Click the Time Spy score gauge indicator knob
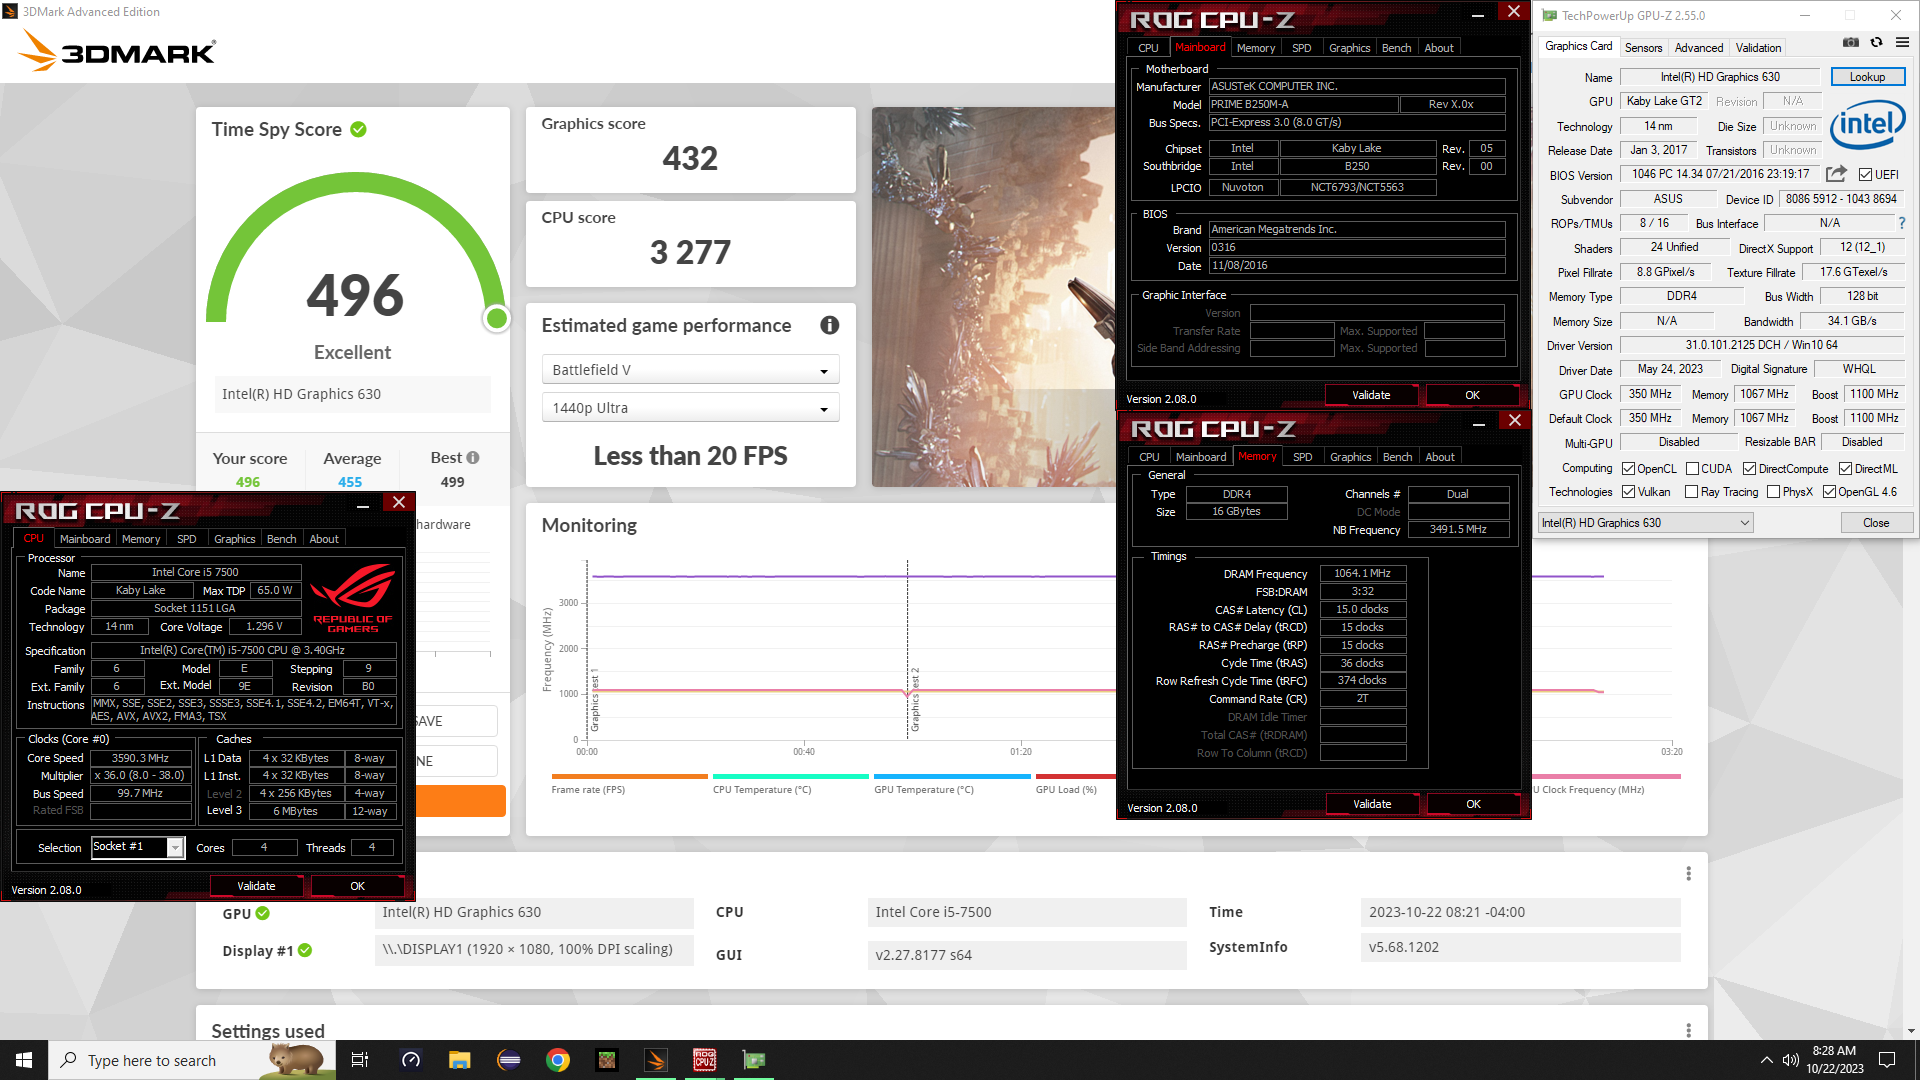The image size is (1920, 1080). [x=496, y=319]
